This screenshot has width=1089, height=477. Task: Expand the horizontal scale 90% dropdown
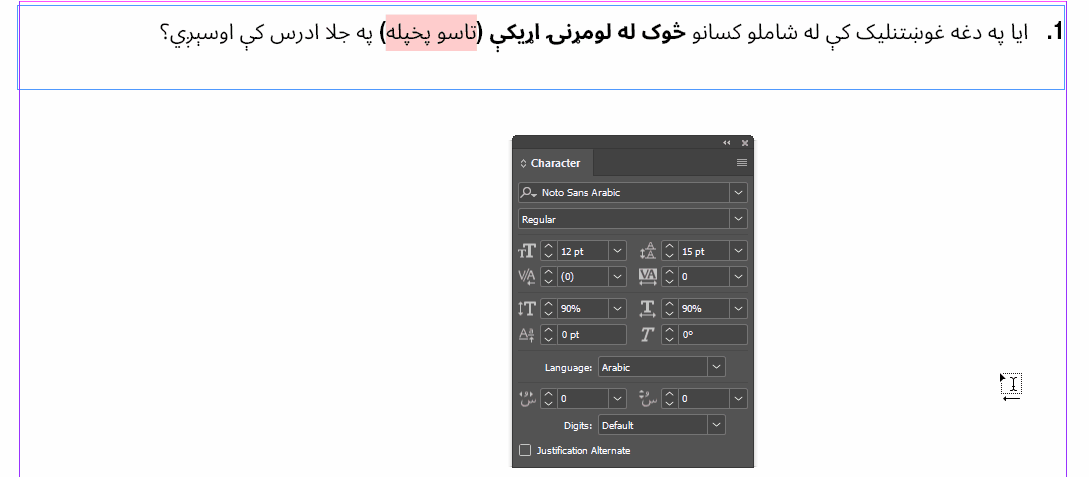pos(739,308)
